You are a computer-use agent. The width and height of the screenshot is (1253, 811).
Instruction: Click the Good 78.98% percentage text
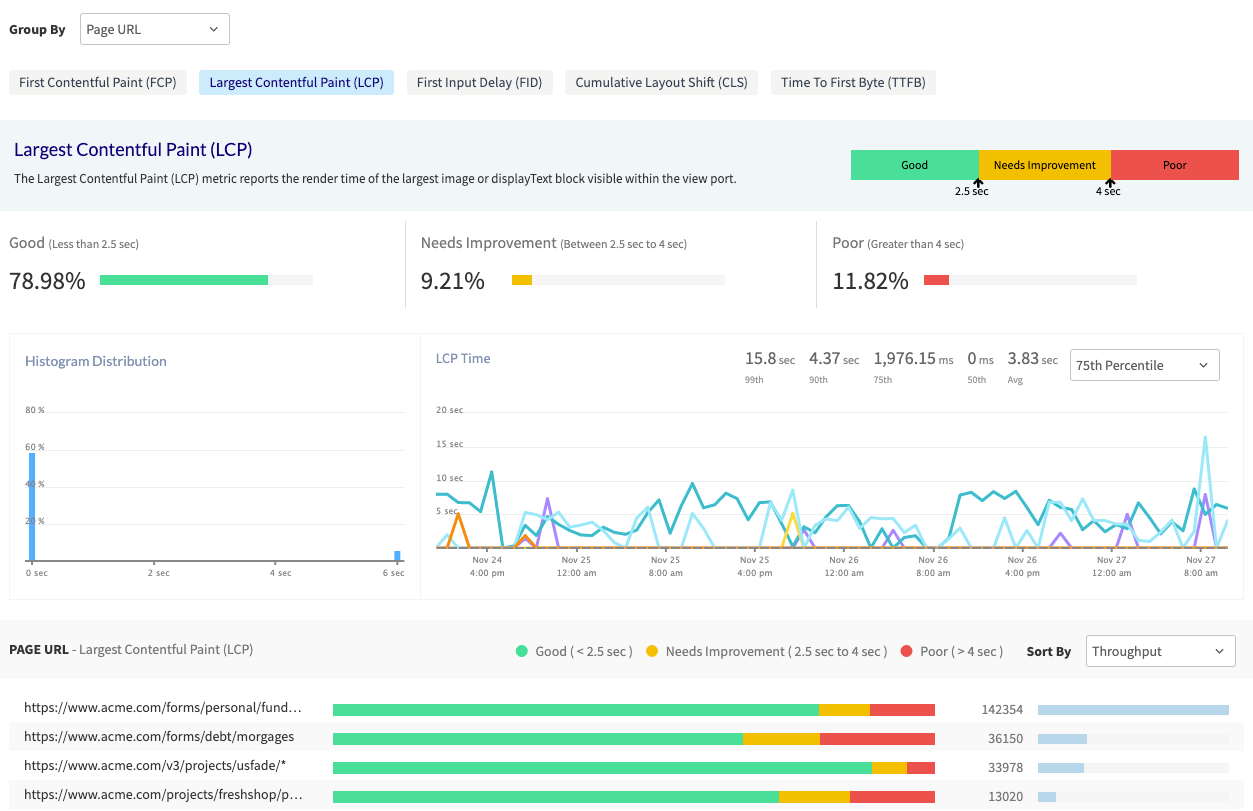47,281
